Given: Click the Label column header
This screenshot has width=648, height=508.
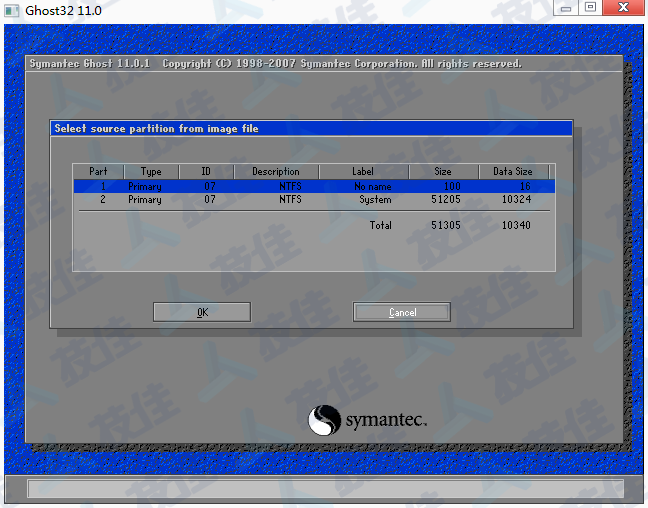Looking at the screenshot, I should [363, 172].
